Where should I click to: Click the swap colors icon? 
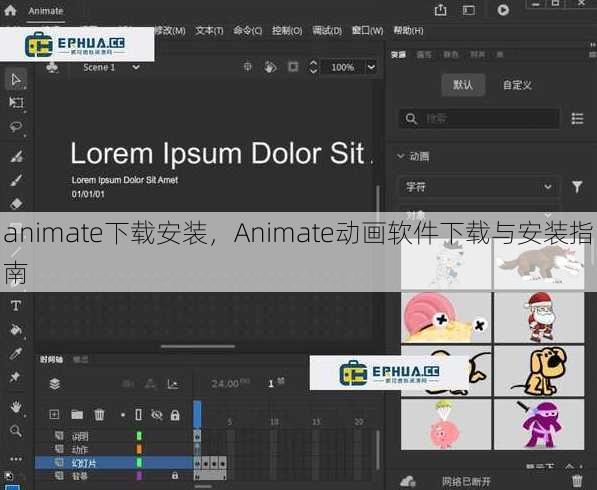[x=8, y=476]
